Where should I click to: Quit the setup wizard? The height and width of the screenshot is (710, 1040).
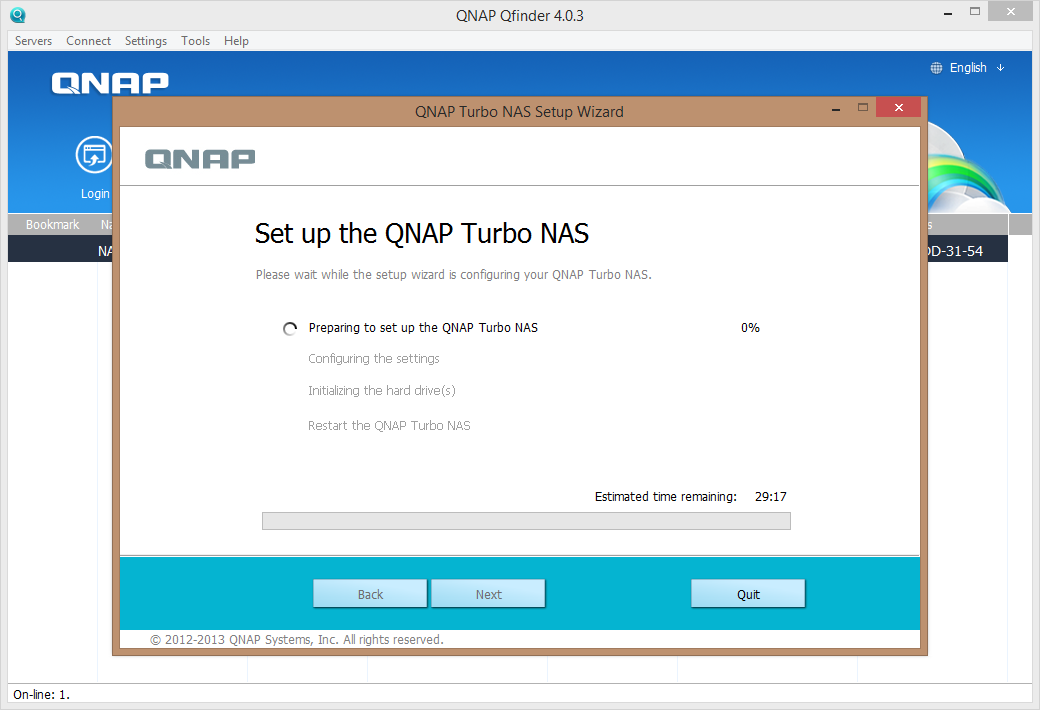pyautogui.click(x=748, y=594)
